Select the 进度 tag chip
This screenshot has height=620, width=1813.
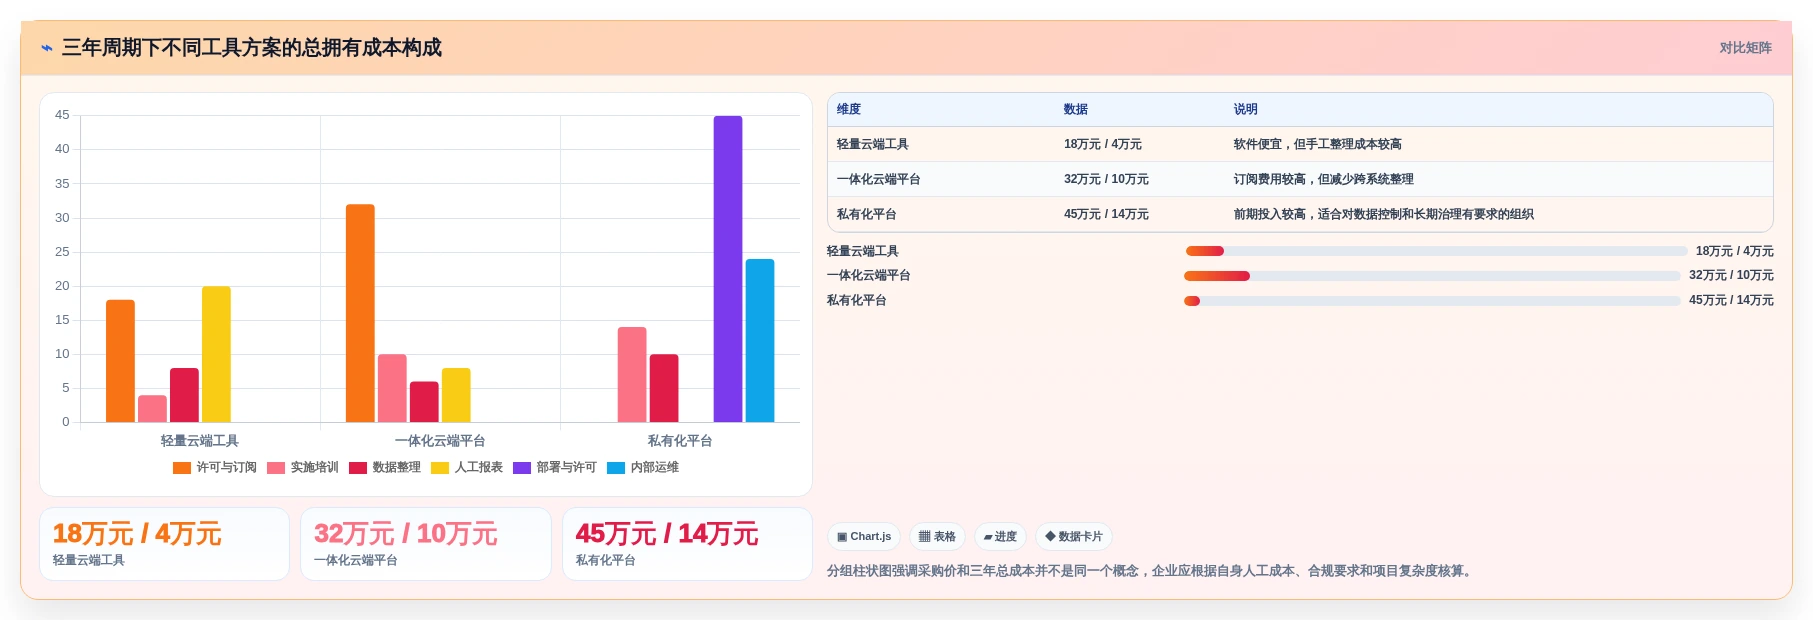[1000, 537]
